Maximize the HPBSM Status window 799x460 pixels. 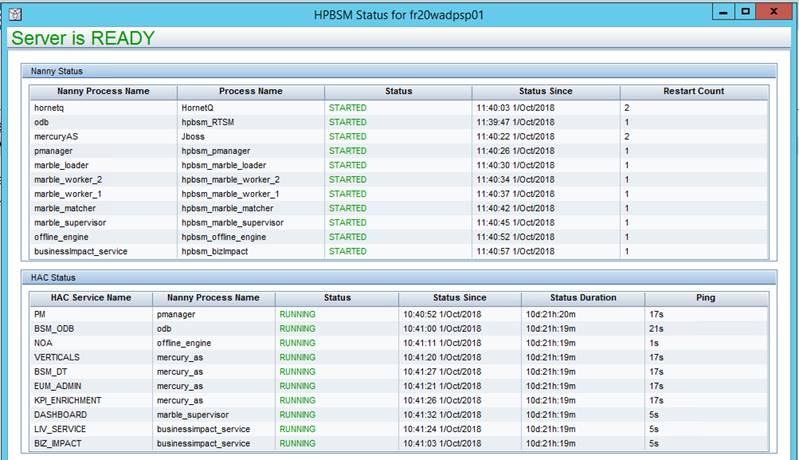tap(745, 12)
